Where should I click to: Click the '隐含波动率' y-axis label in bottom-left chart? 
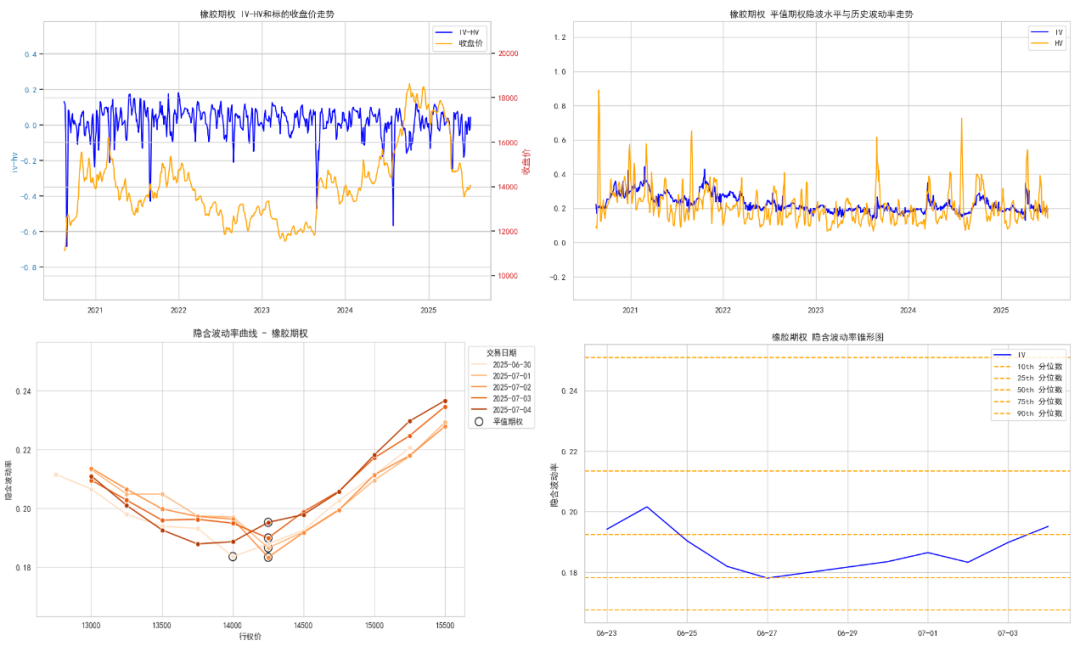tap(9, 480)
